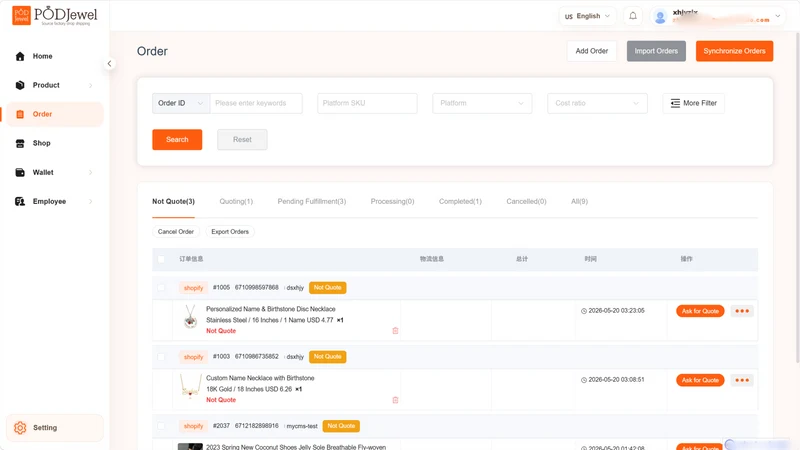Expand the Employee submenu arrow
This screenshot has height=450, width=800.
[x=90, y=202]
